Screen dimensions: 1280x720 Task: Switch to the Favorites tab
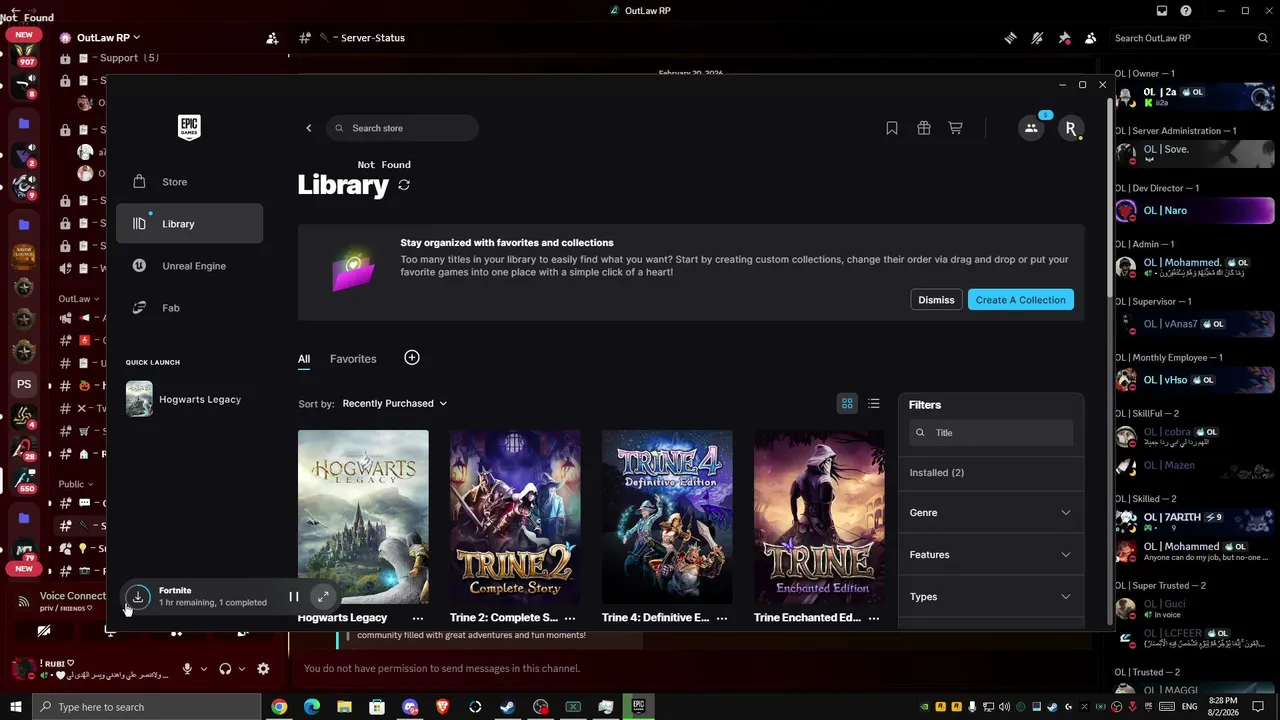353,359
